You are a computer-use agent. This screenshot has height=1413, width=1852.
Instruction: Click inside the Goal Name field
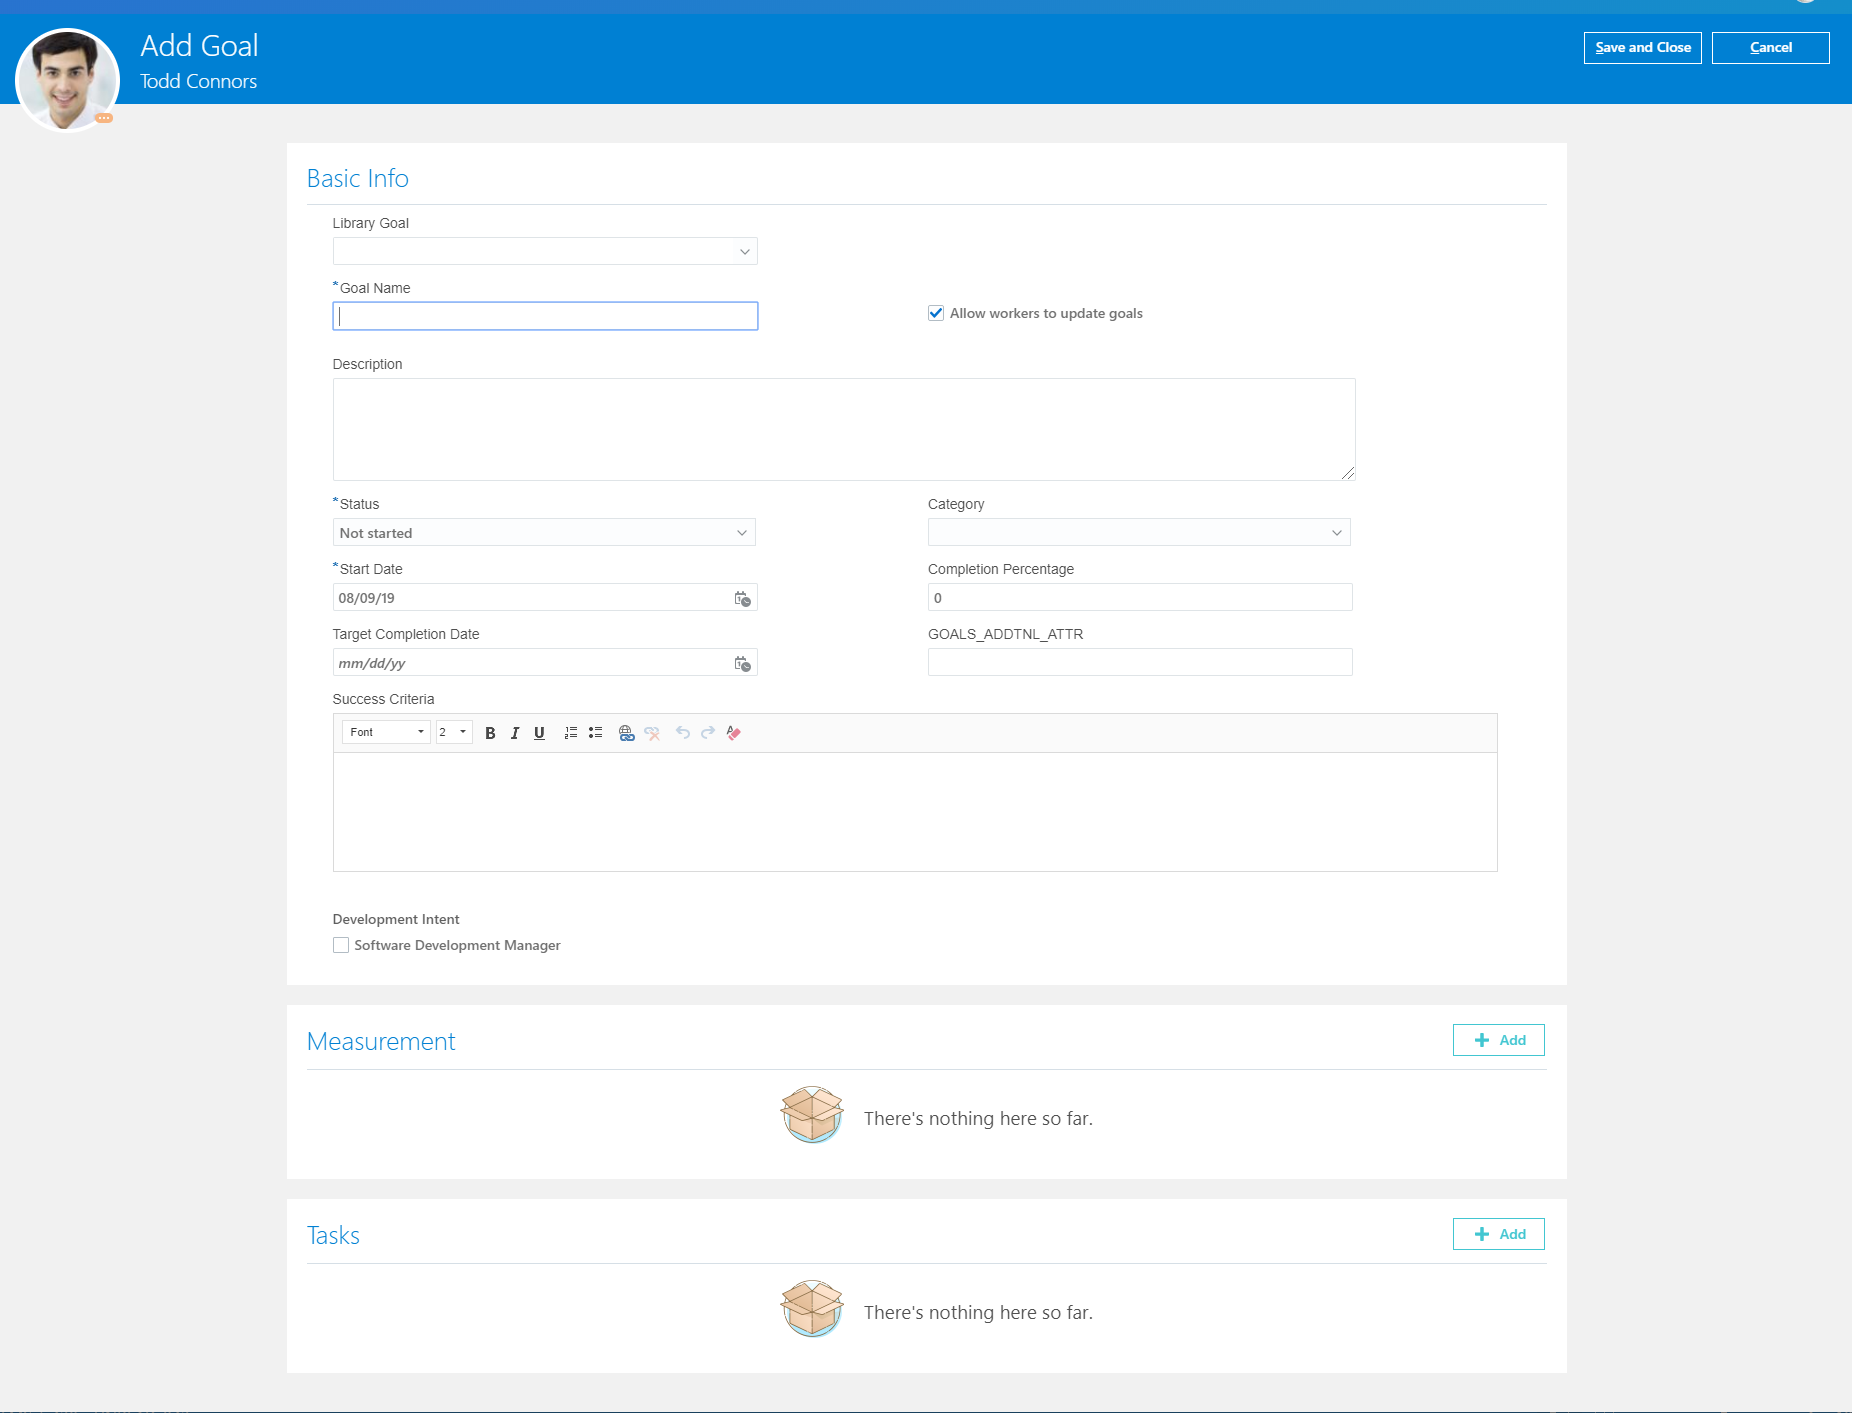(x=545, y=315)
